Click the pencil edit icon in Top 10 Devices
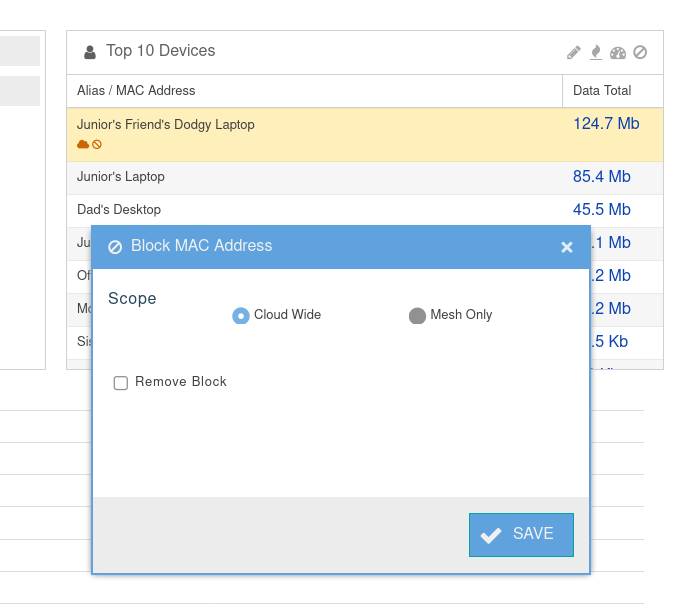678x605 pixels. coord(573,52)
